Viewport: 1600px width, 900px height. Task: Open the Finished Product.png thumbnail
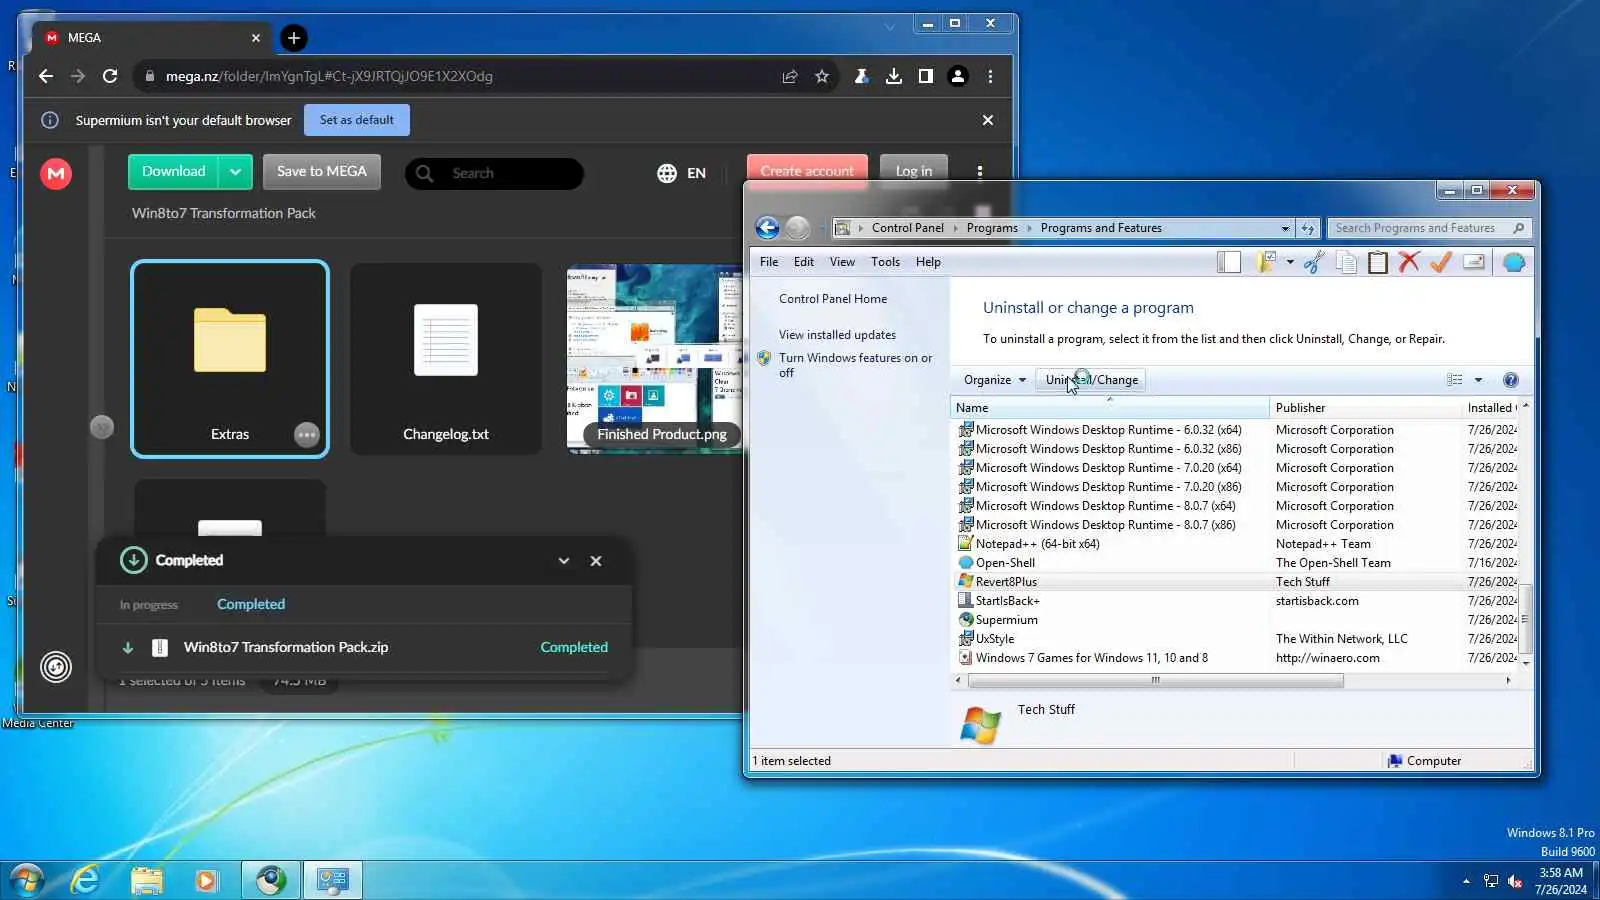pos(654,359)
